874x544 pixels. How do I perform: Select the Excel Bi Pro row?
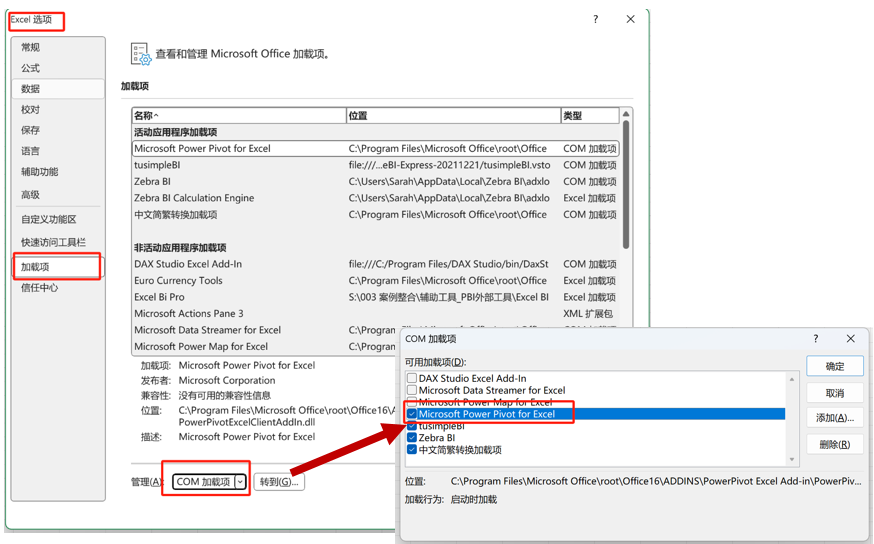tap(375, 297)
